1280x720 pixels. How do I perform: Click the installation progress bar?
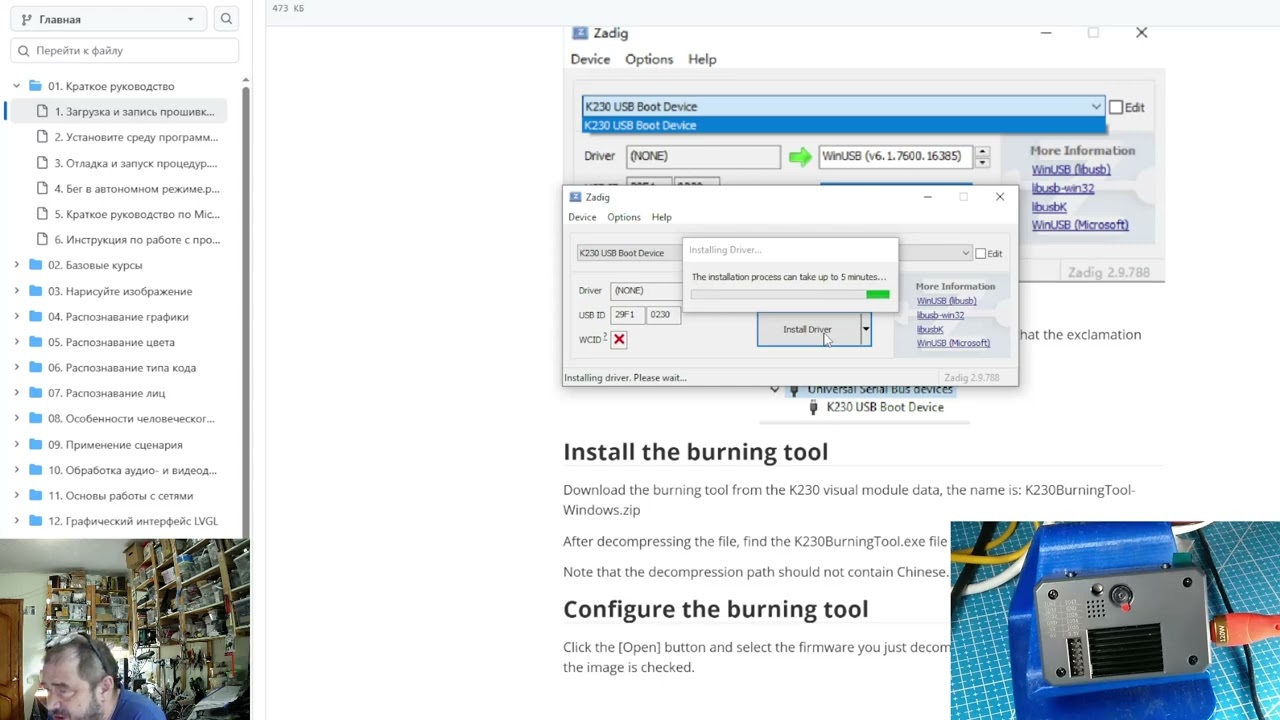pyautogui.click(x=789, y=294)
